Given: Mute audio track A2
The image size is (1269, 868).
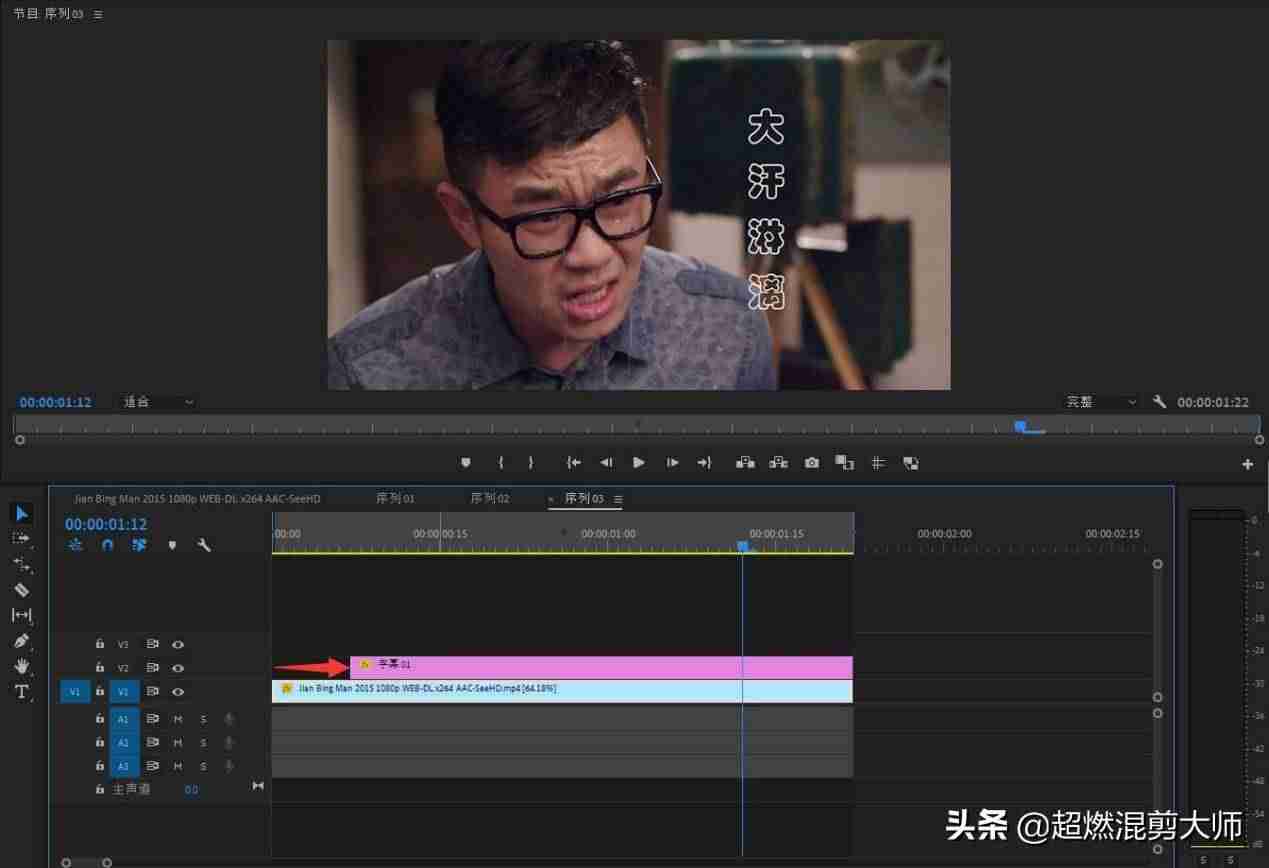Looking at the screenshot, I should [178, 743].
